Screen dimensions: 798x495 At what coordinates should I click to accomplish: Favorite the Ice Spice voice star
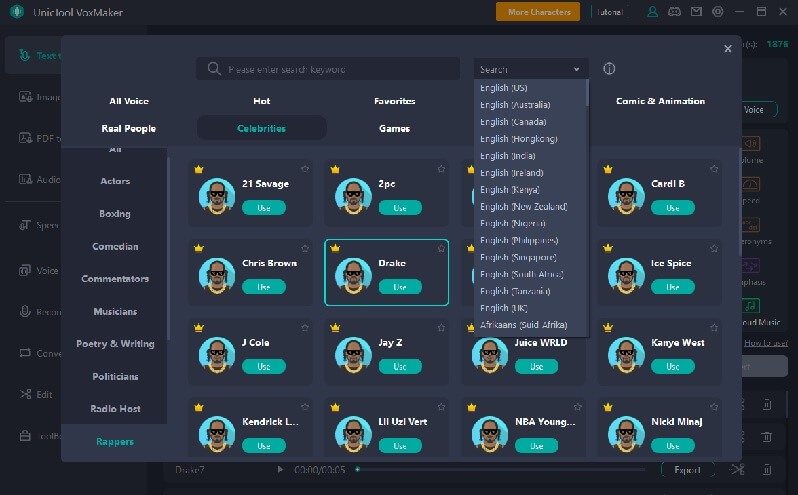pos(714,248)
